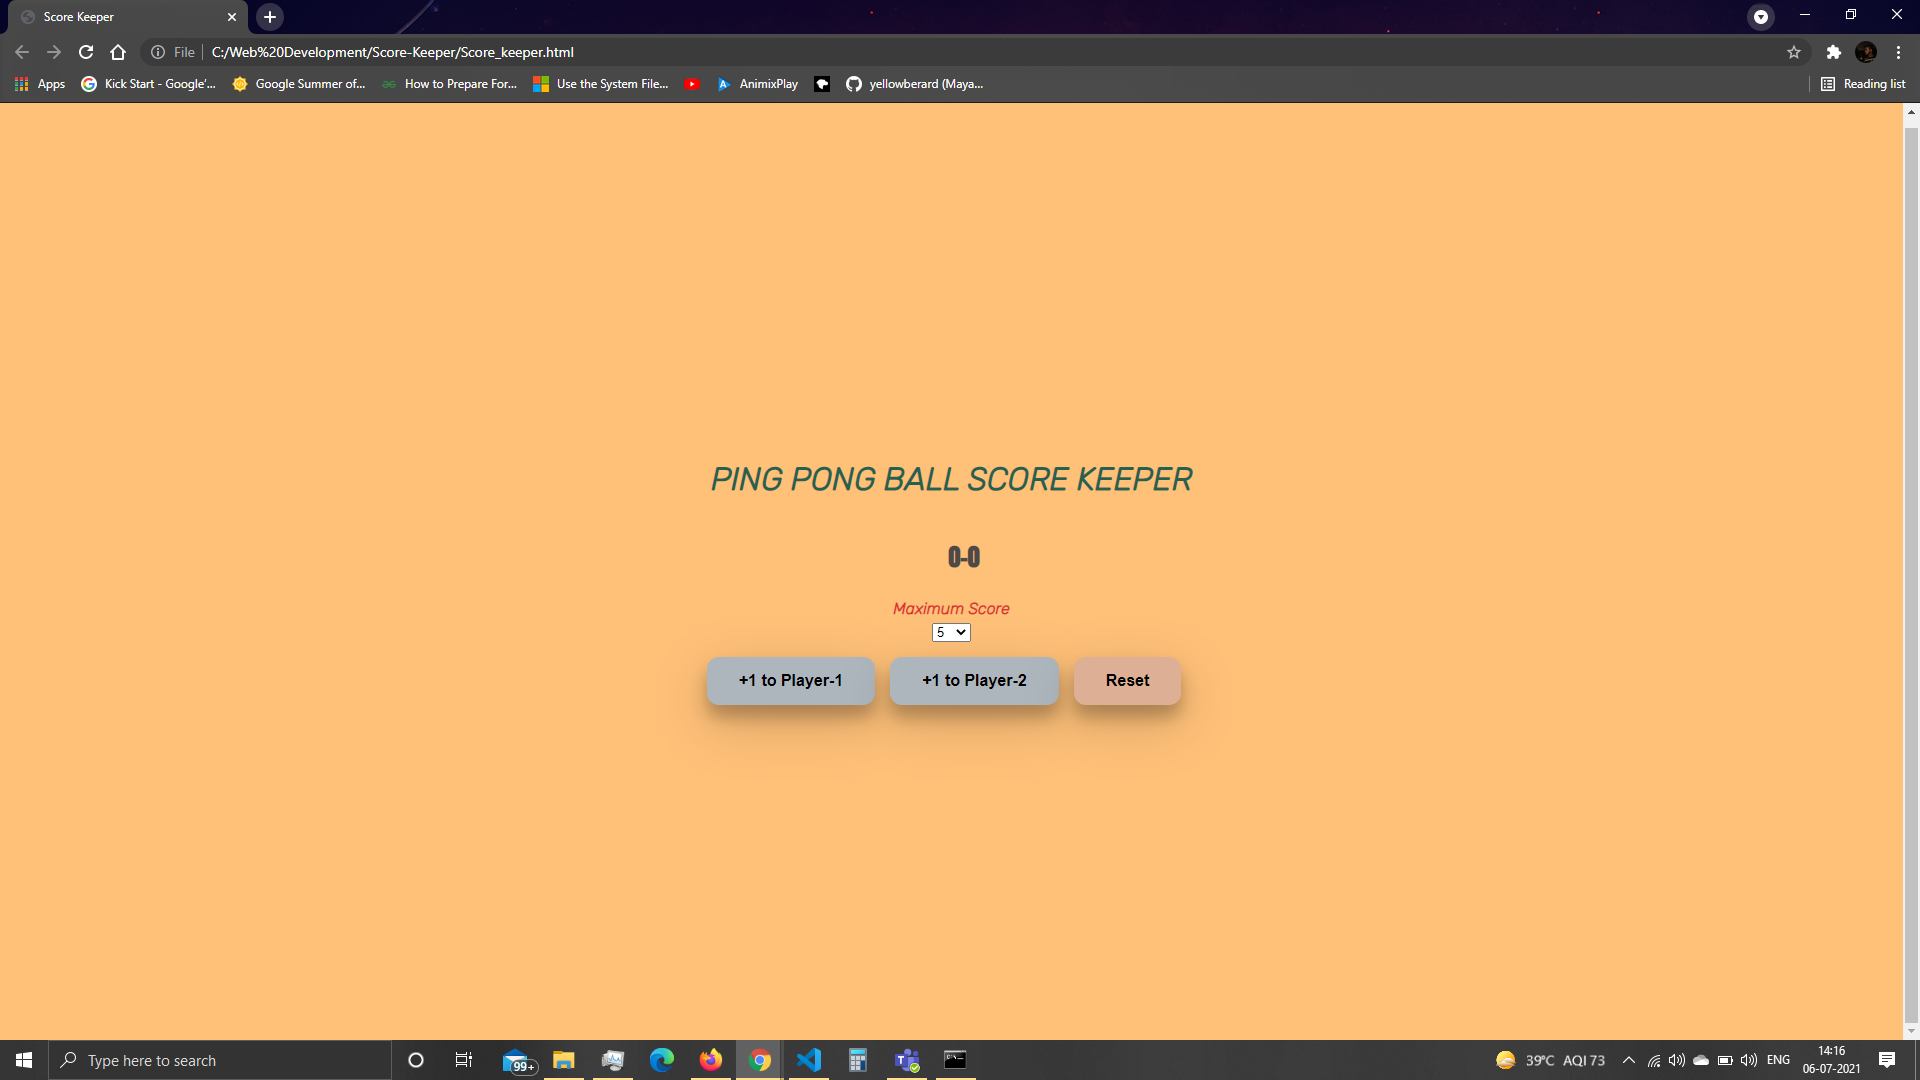Screen dimensions: 1920x1080
Task: Click the PING PONG BALL SCORE KEEPER heading
Action: pos(951,480)
